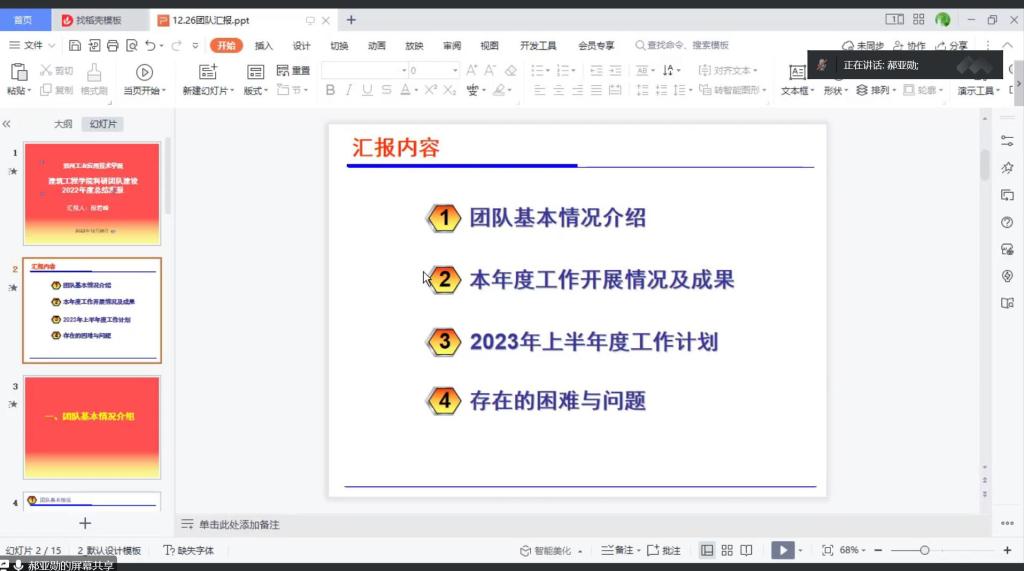
Task: Increase font size with larger A icon
Action: pyautogui.click(x=472, y=70)
